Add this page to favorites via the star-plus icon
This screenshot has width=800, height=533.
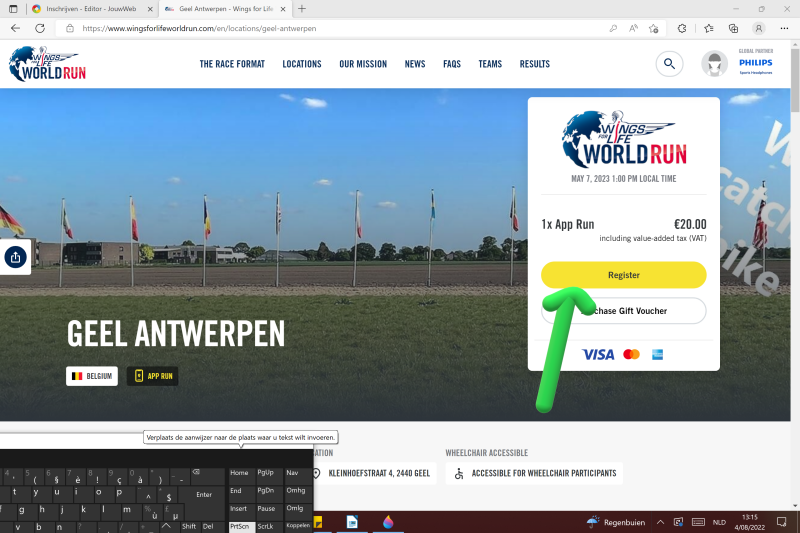pos(654,29)
